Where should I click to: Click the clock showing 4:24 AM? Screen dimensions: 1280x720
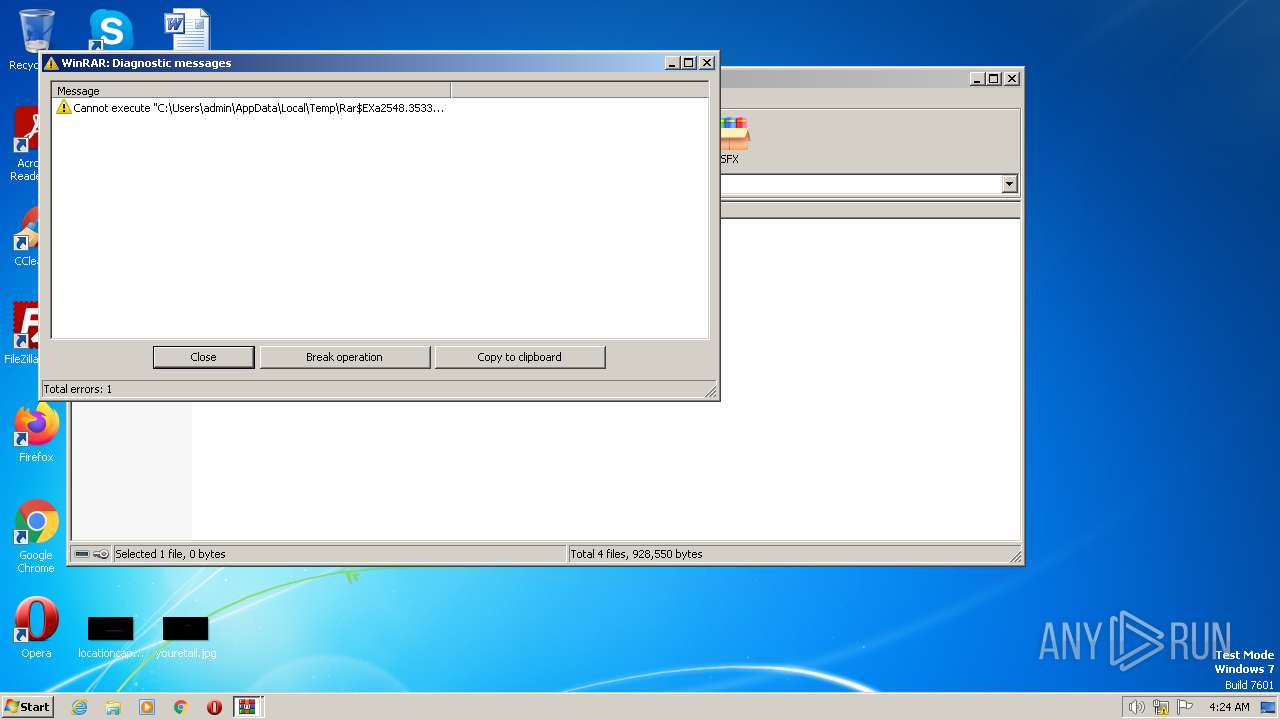coord(1229,707)
